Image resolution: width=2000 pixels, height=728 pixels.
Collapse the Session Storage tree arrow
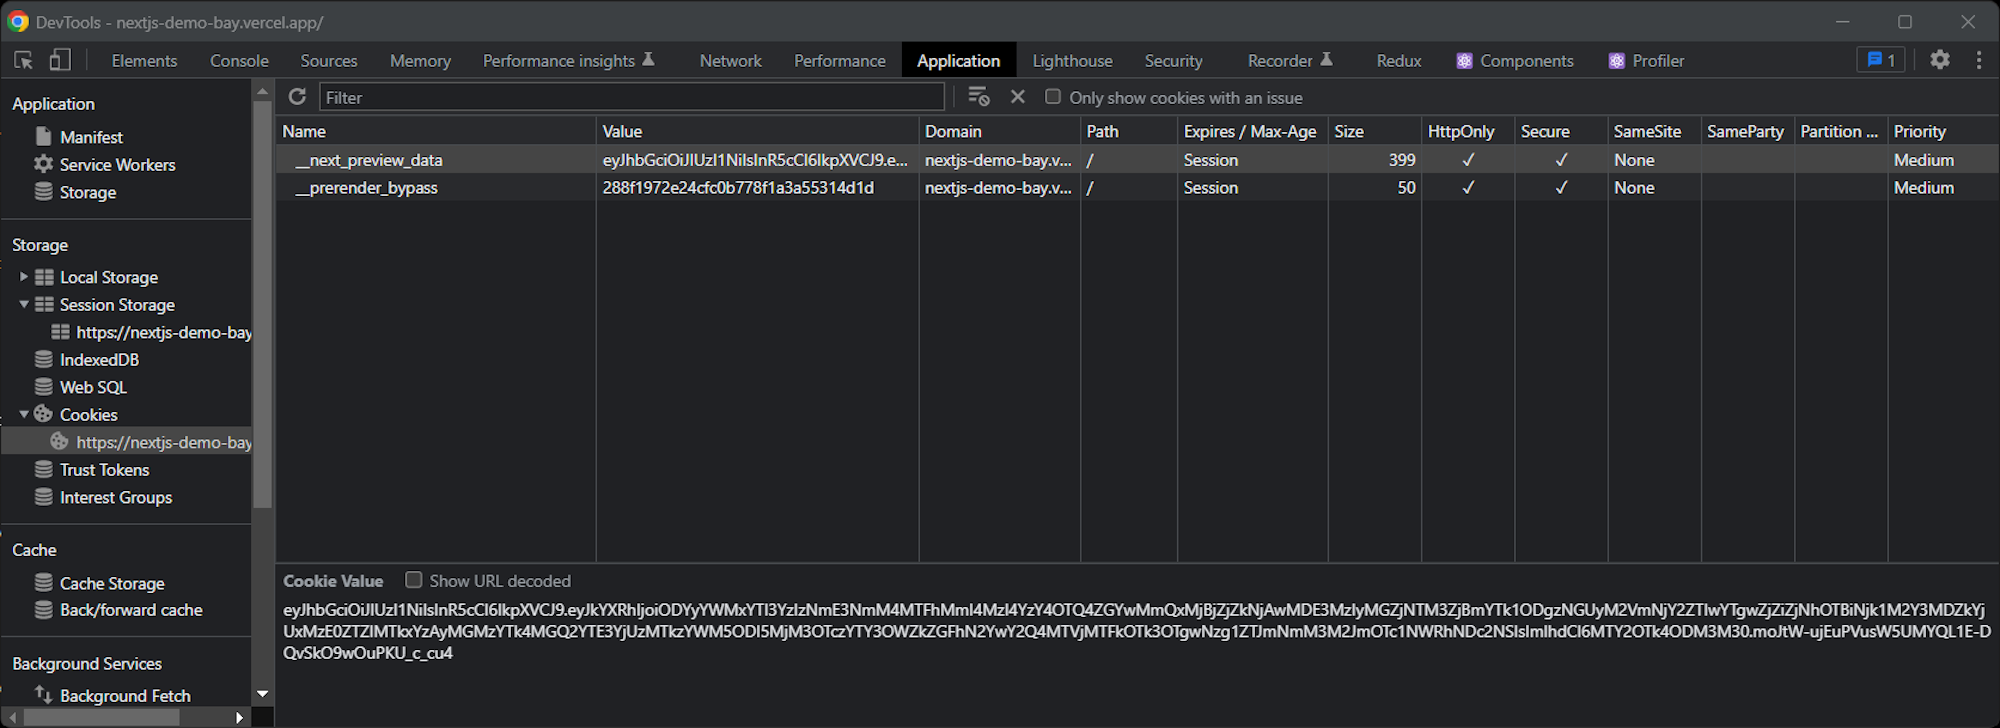[x=24, y=304]
